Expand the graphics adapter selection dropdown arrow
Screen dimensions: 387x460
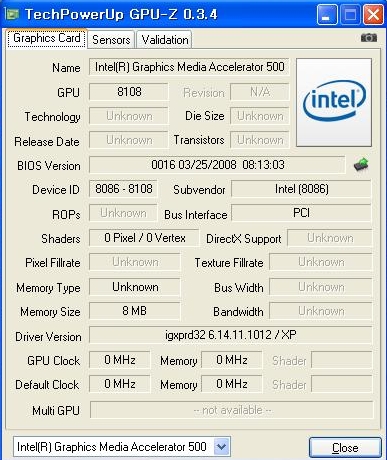(222, 447)
